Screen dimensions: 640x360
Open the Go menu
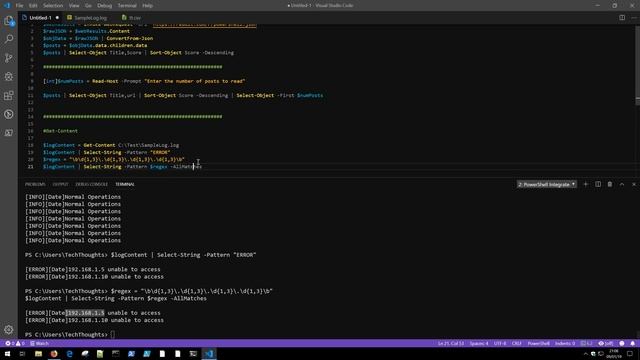click(x=88, y=6)
